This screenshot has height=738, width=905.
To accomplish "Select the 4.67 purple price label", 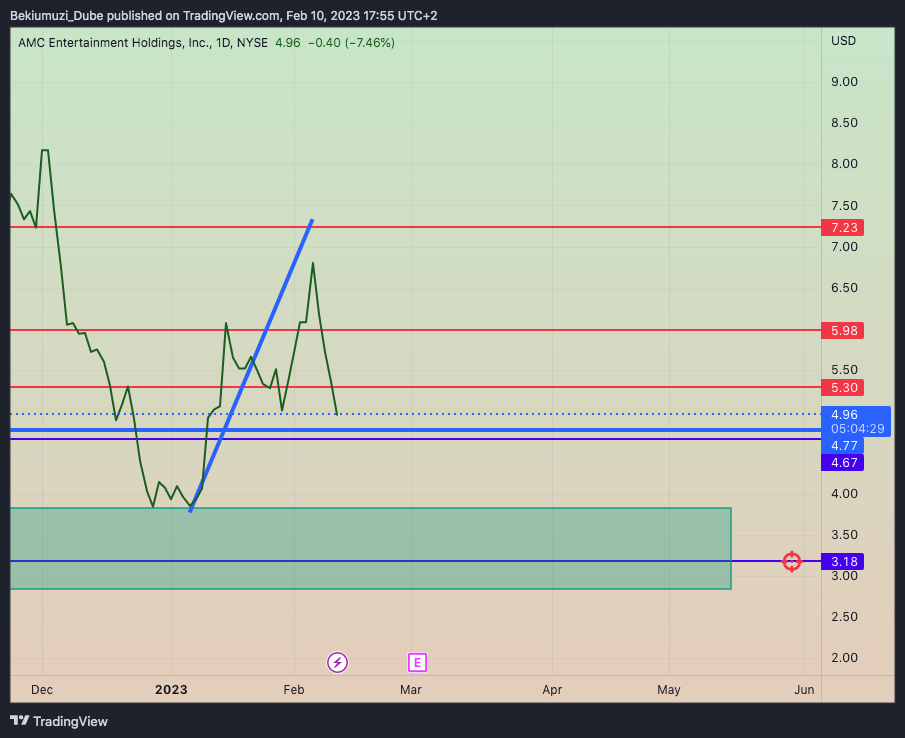I will click(x=843, y=462).
